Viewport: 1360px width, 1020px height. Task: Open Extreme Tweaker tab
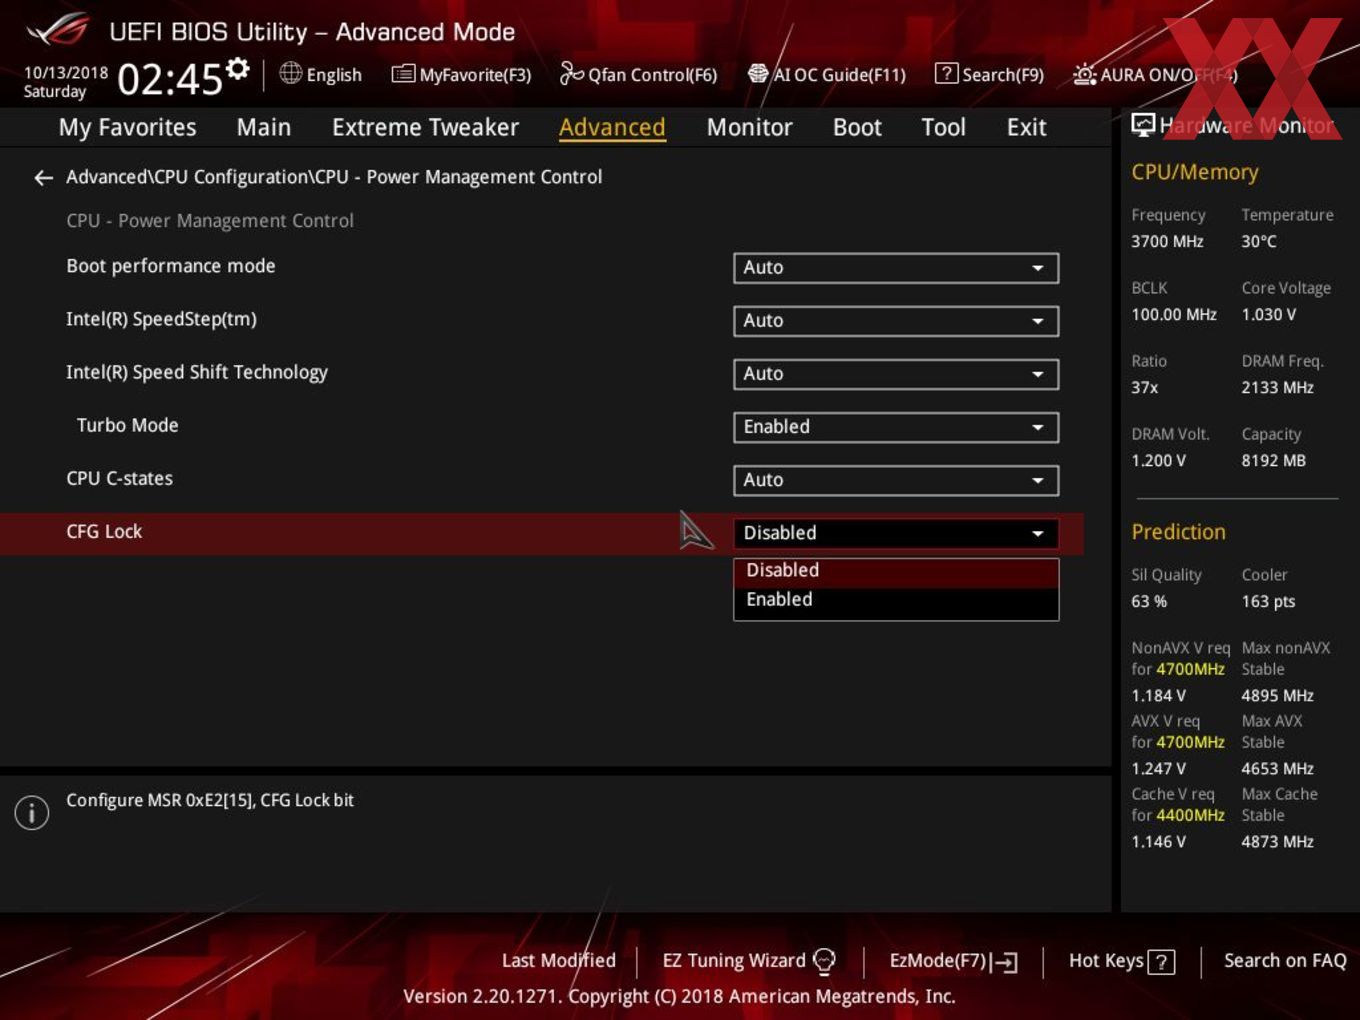(425, 127)
